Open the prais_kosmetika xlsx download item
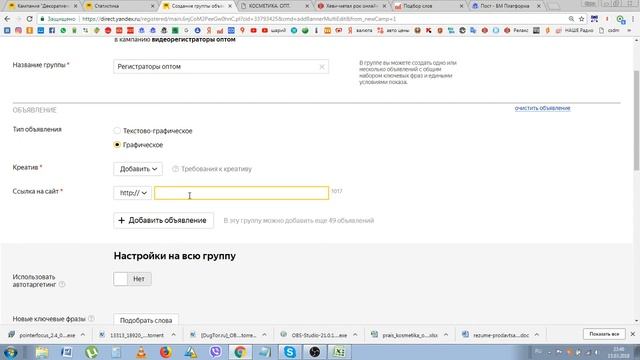 tap(405, 335)
